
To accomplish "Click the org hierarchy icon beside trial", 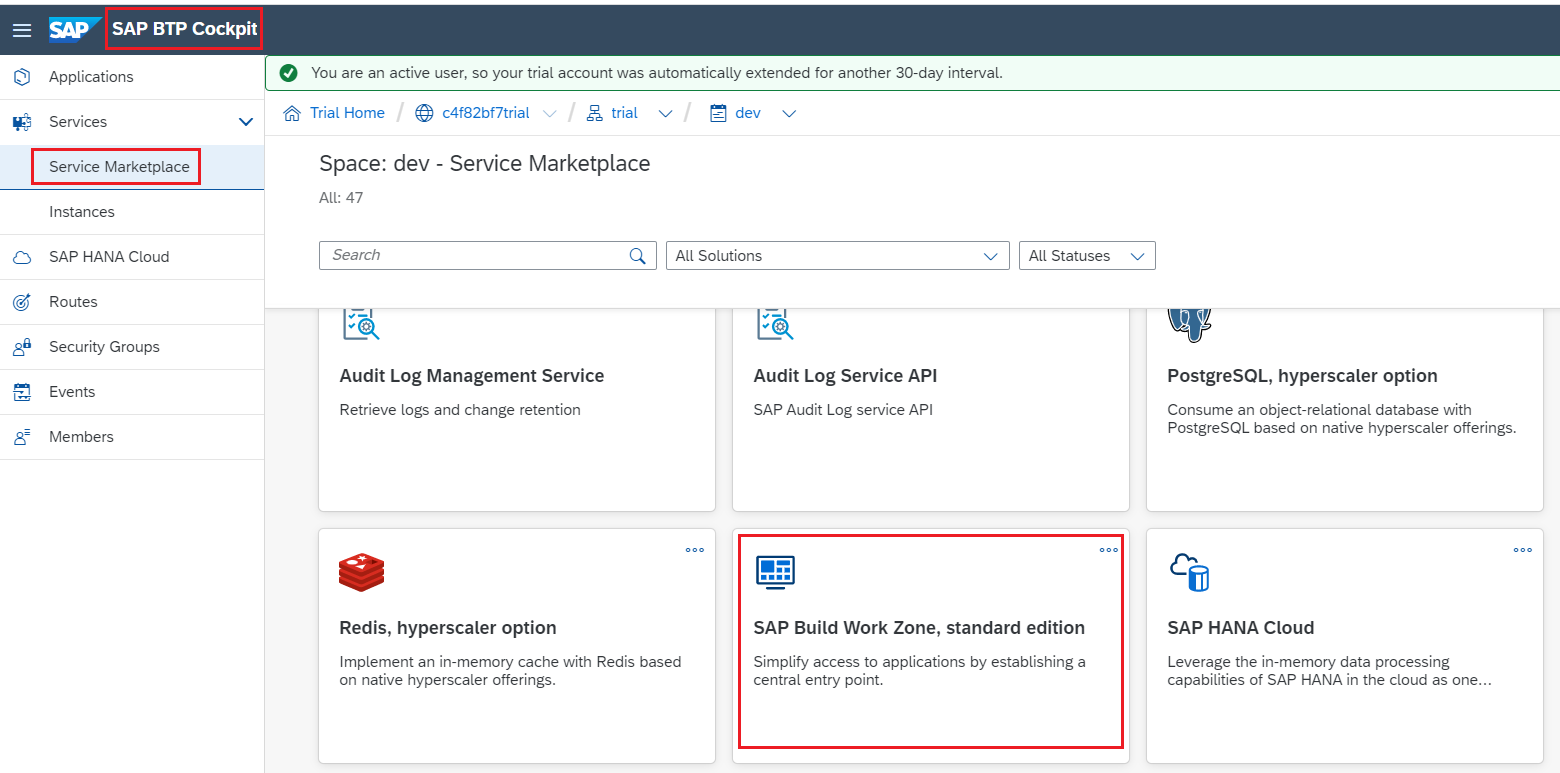I will pyautogui.click(x=594, y=113).
